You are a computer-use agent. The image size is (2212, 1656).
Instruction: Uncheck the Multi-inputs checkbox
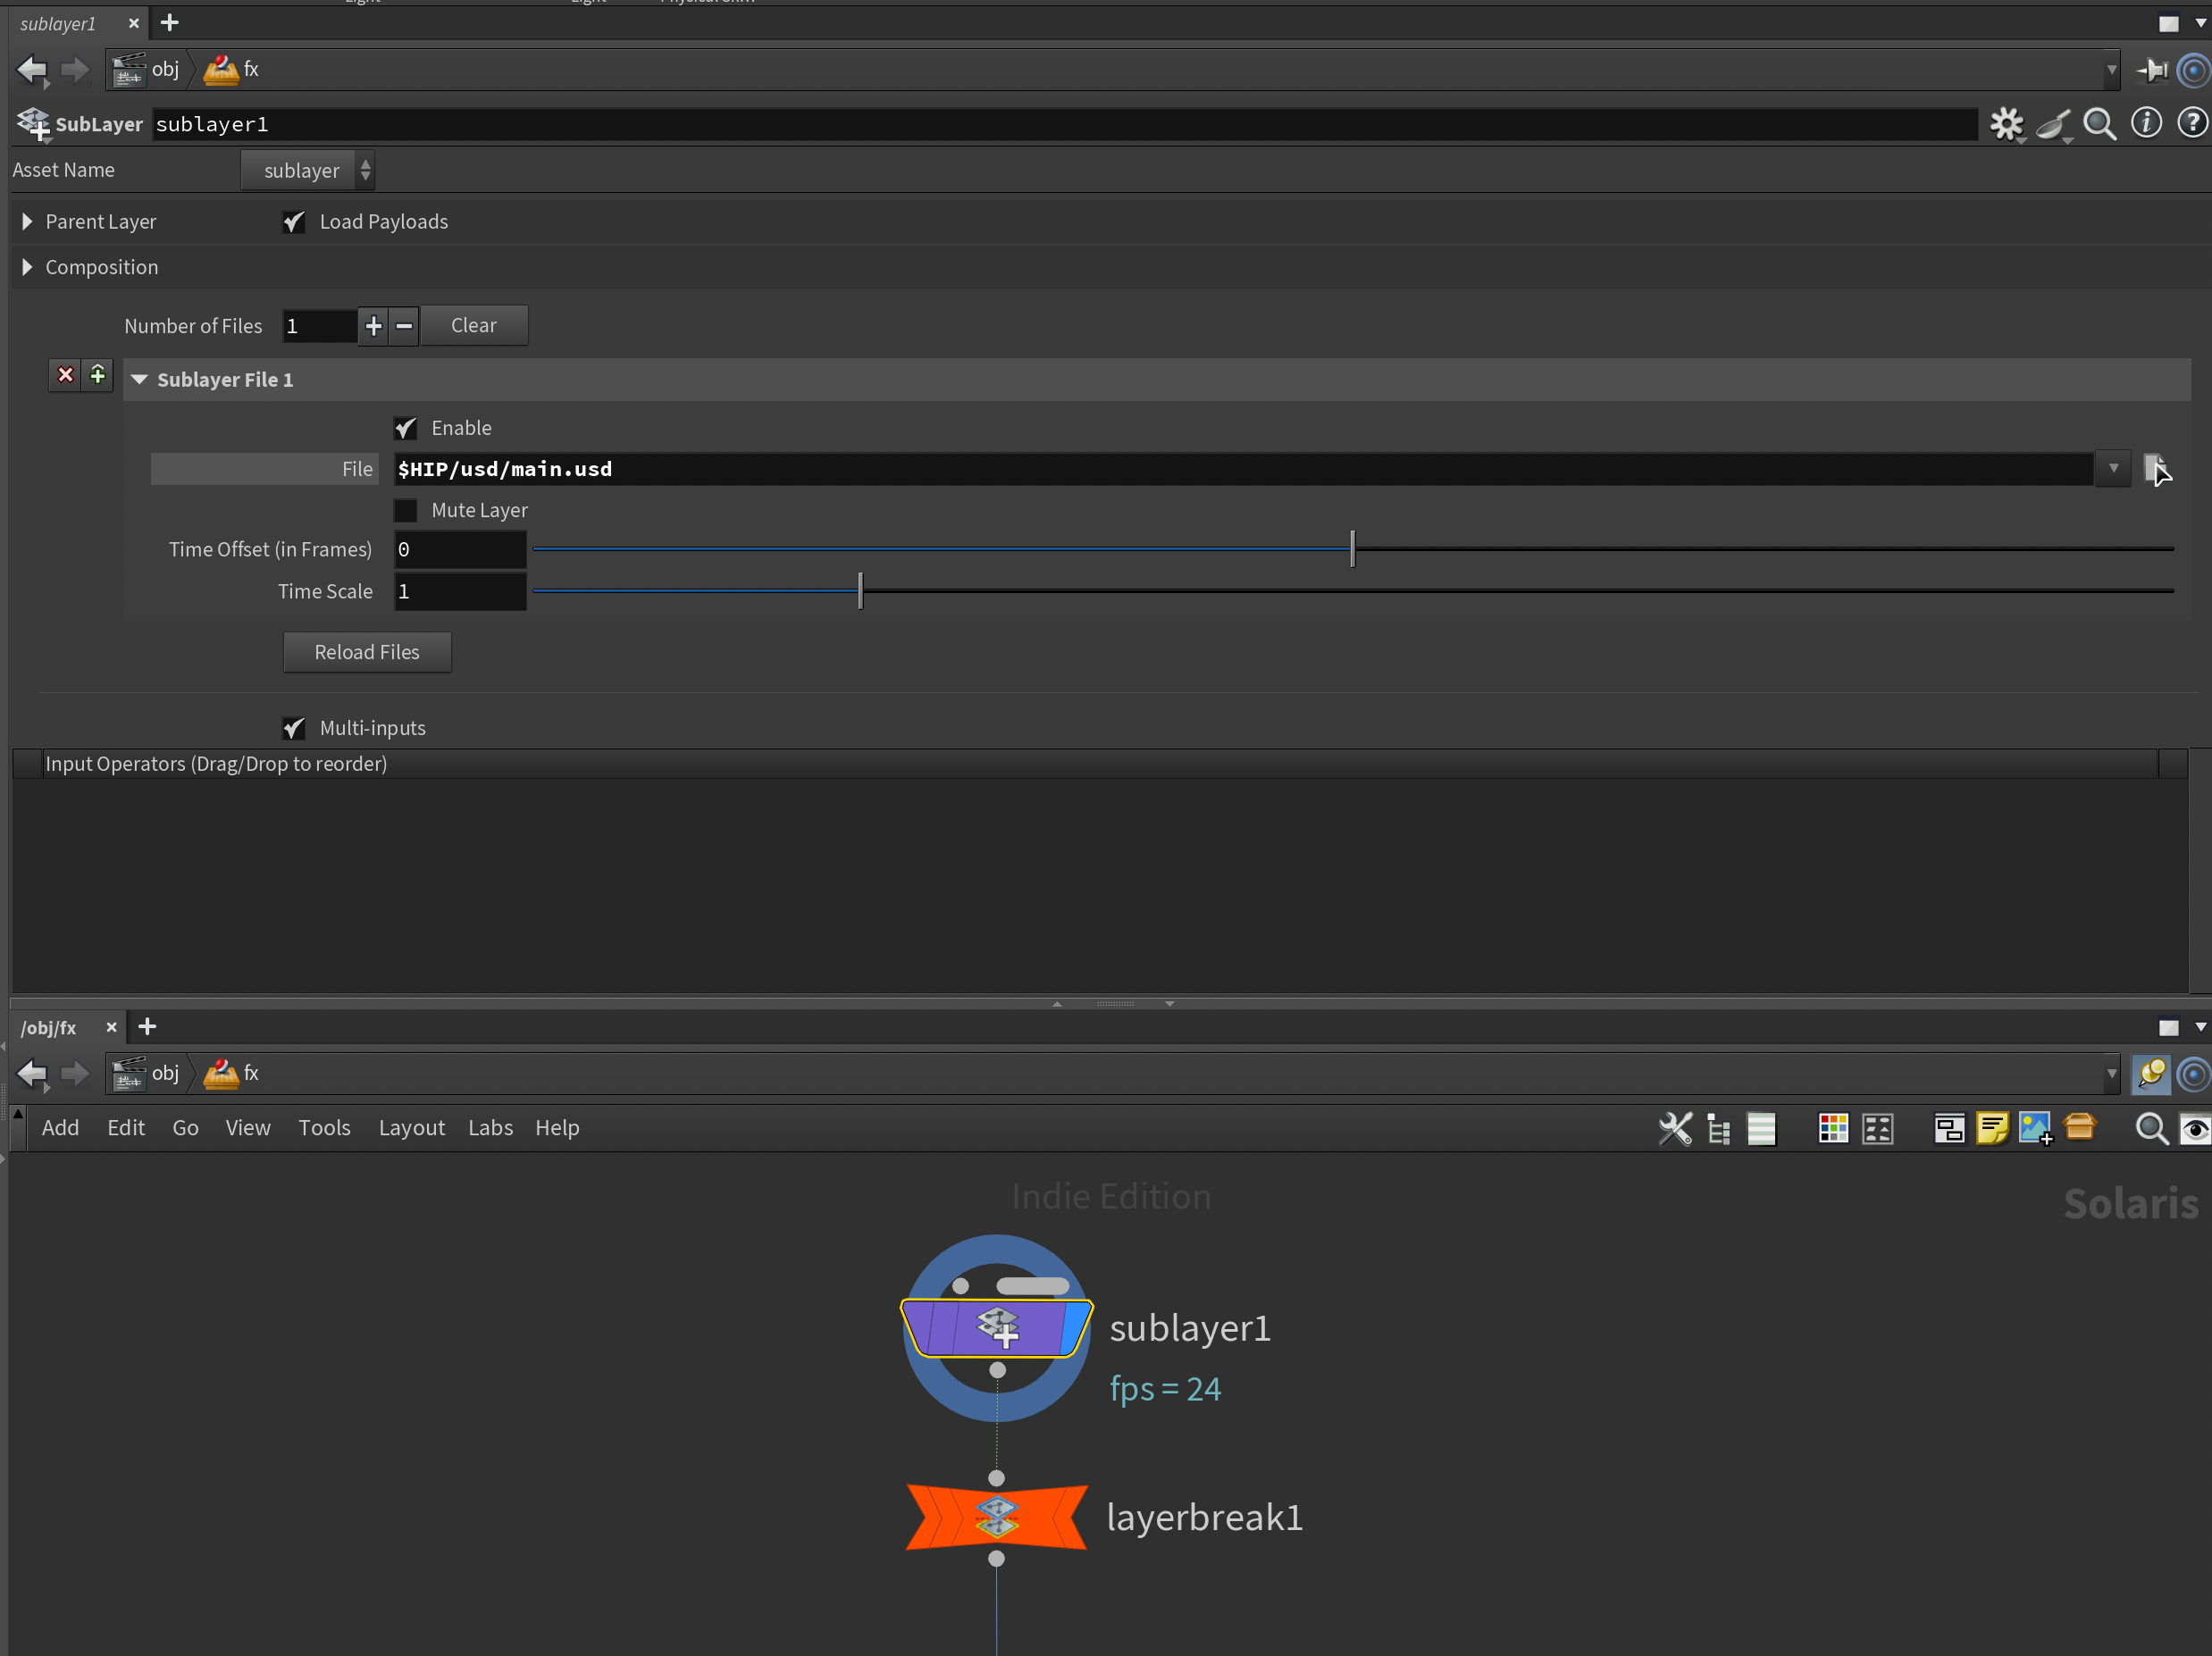tap(294, 728)
